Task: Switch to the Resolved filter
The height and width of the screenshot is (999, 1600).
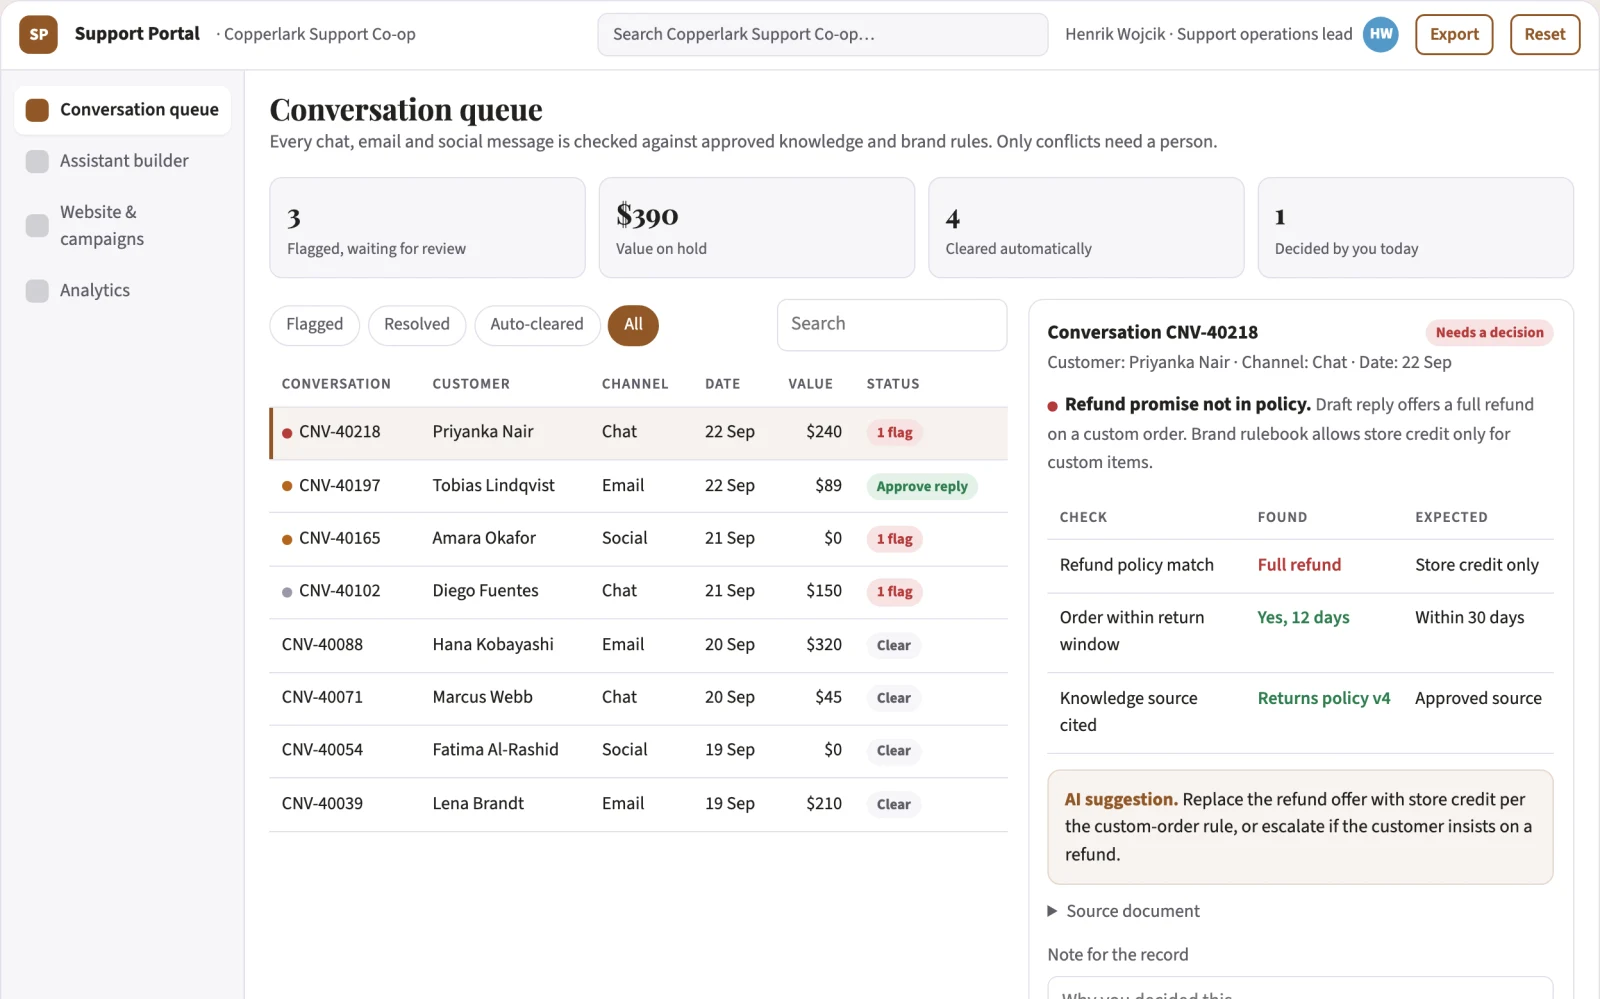Action: coord(417,325)
